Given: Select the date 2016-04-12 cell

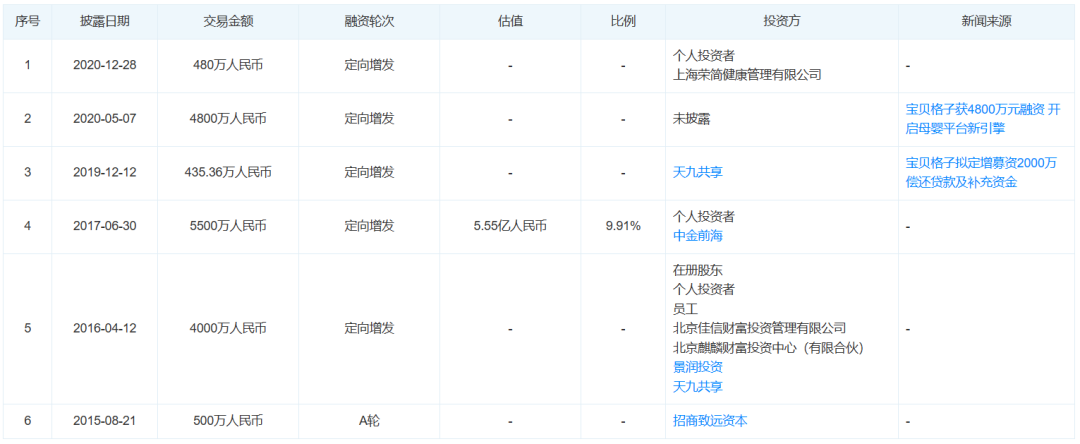Looking at the screenshot, I should click(x=105, y=328).
